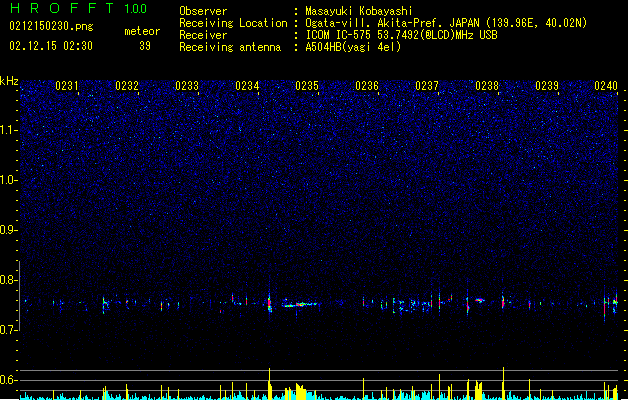The height and width of the screenshot is (400, 629).
Task: Click the tallest yellow power spike near 0238
Action: [503, 383]
